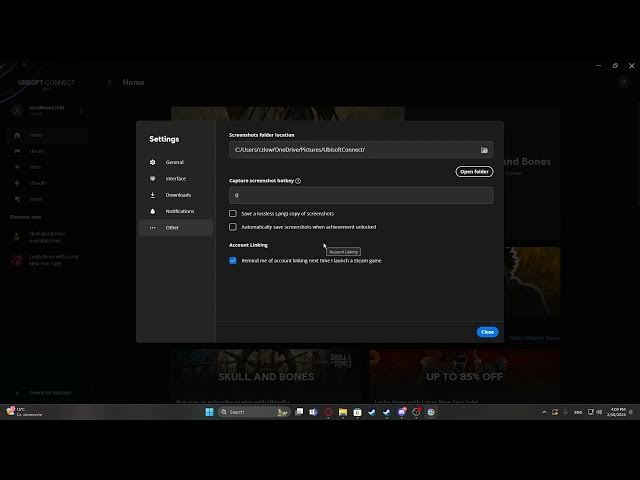640x480 pixels.
Task: Open the weather widget on taskbar
Action: coord(24,412)
